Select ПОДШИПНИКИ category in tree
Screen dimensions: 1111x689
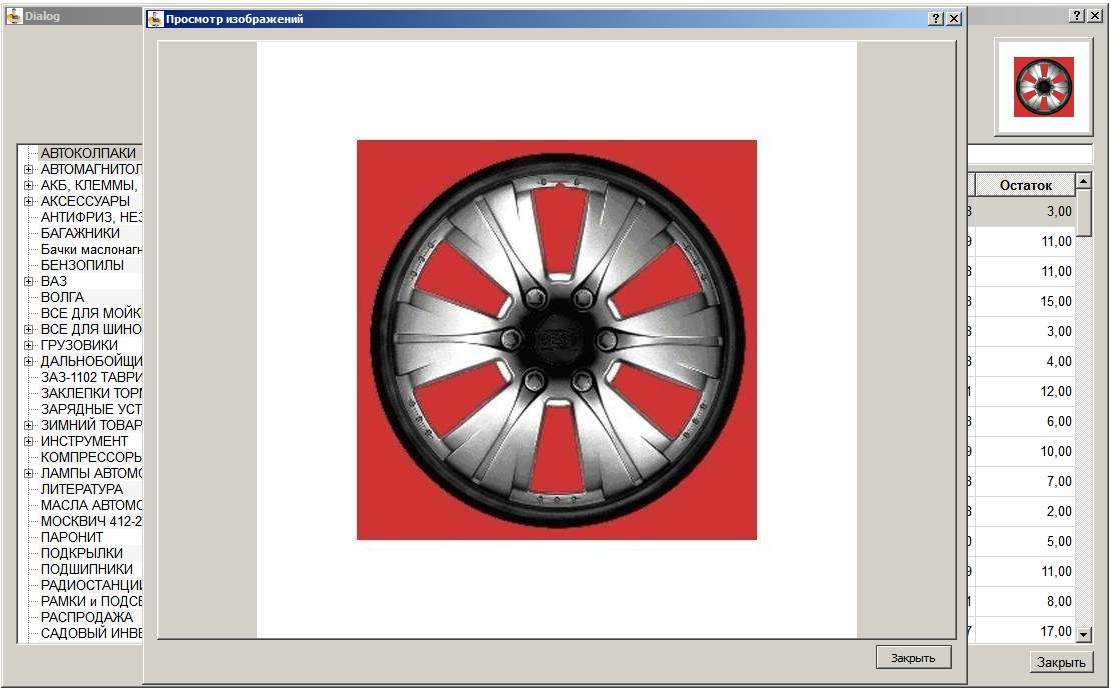86,569
